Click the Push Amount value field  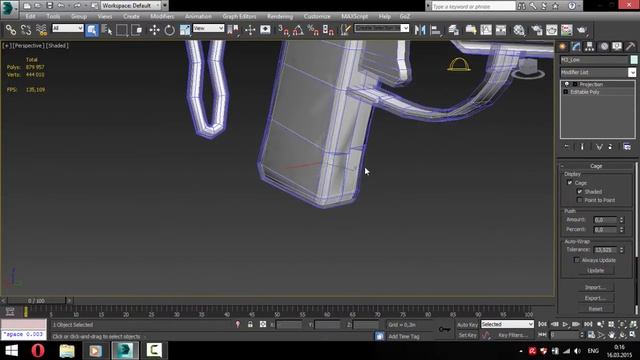pyautogui.click(x=605, y=220)
